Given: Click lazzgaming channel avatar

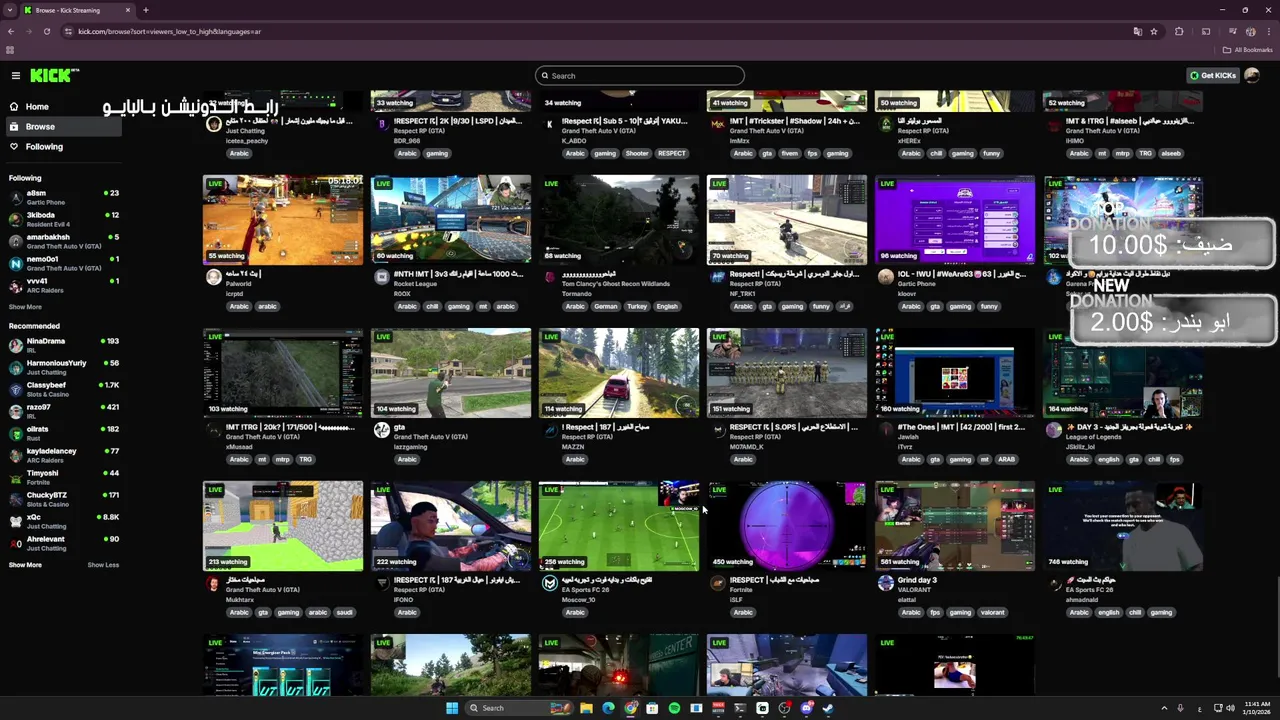Looking at the screenshot, I should point(382,430).
